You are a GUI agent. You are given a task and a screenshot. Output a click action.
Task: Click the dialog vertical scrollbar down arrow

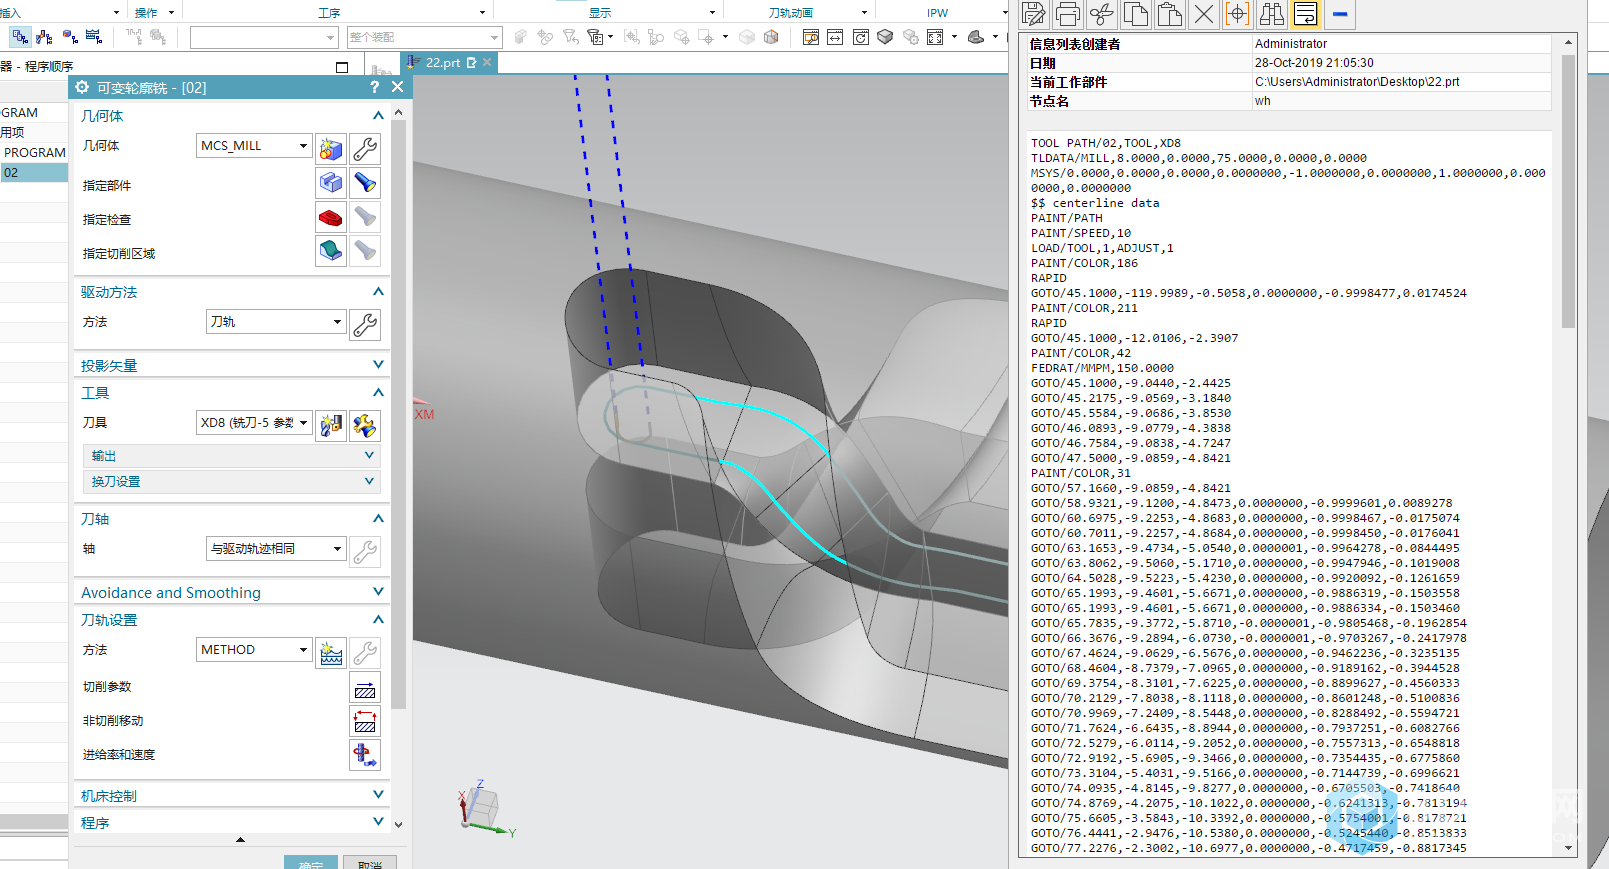click(x=399, y=825)
